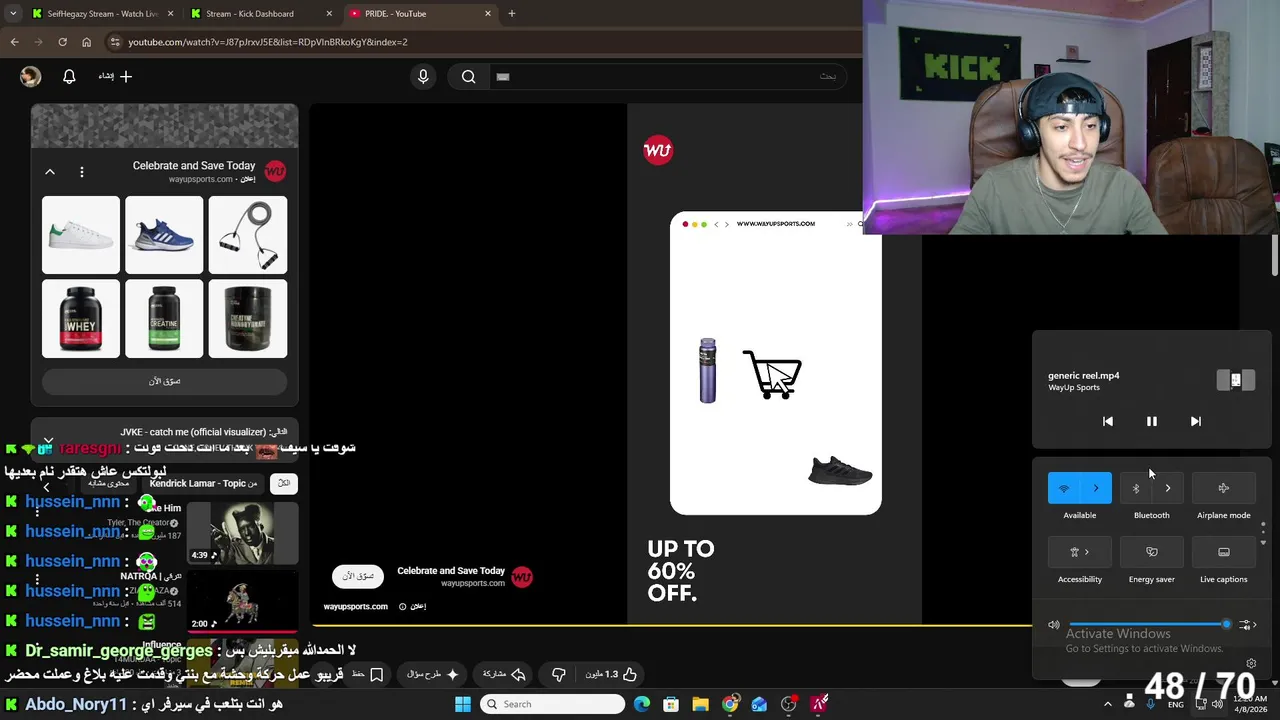Open OBS Studio from taskbar

pos(789,704)
